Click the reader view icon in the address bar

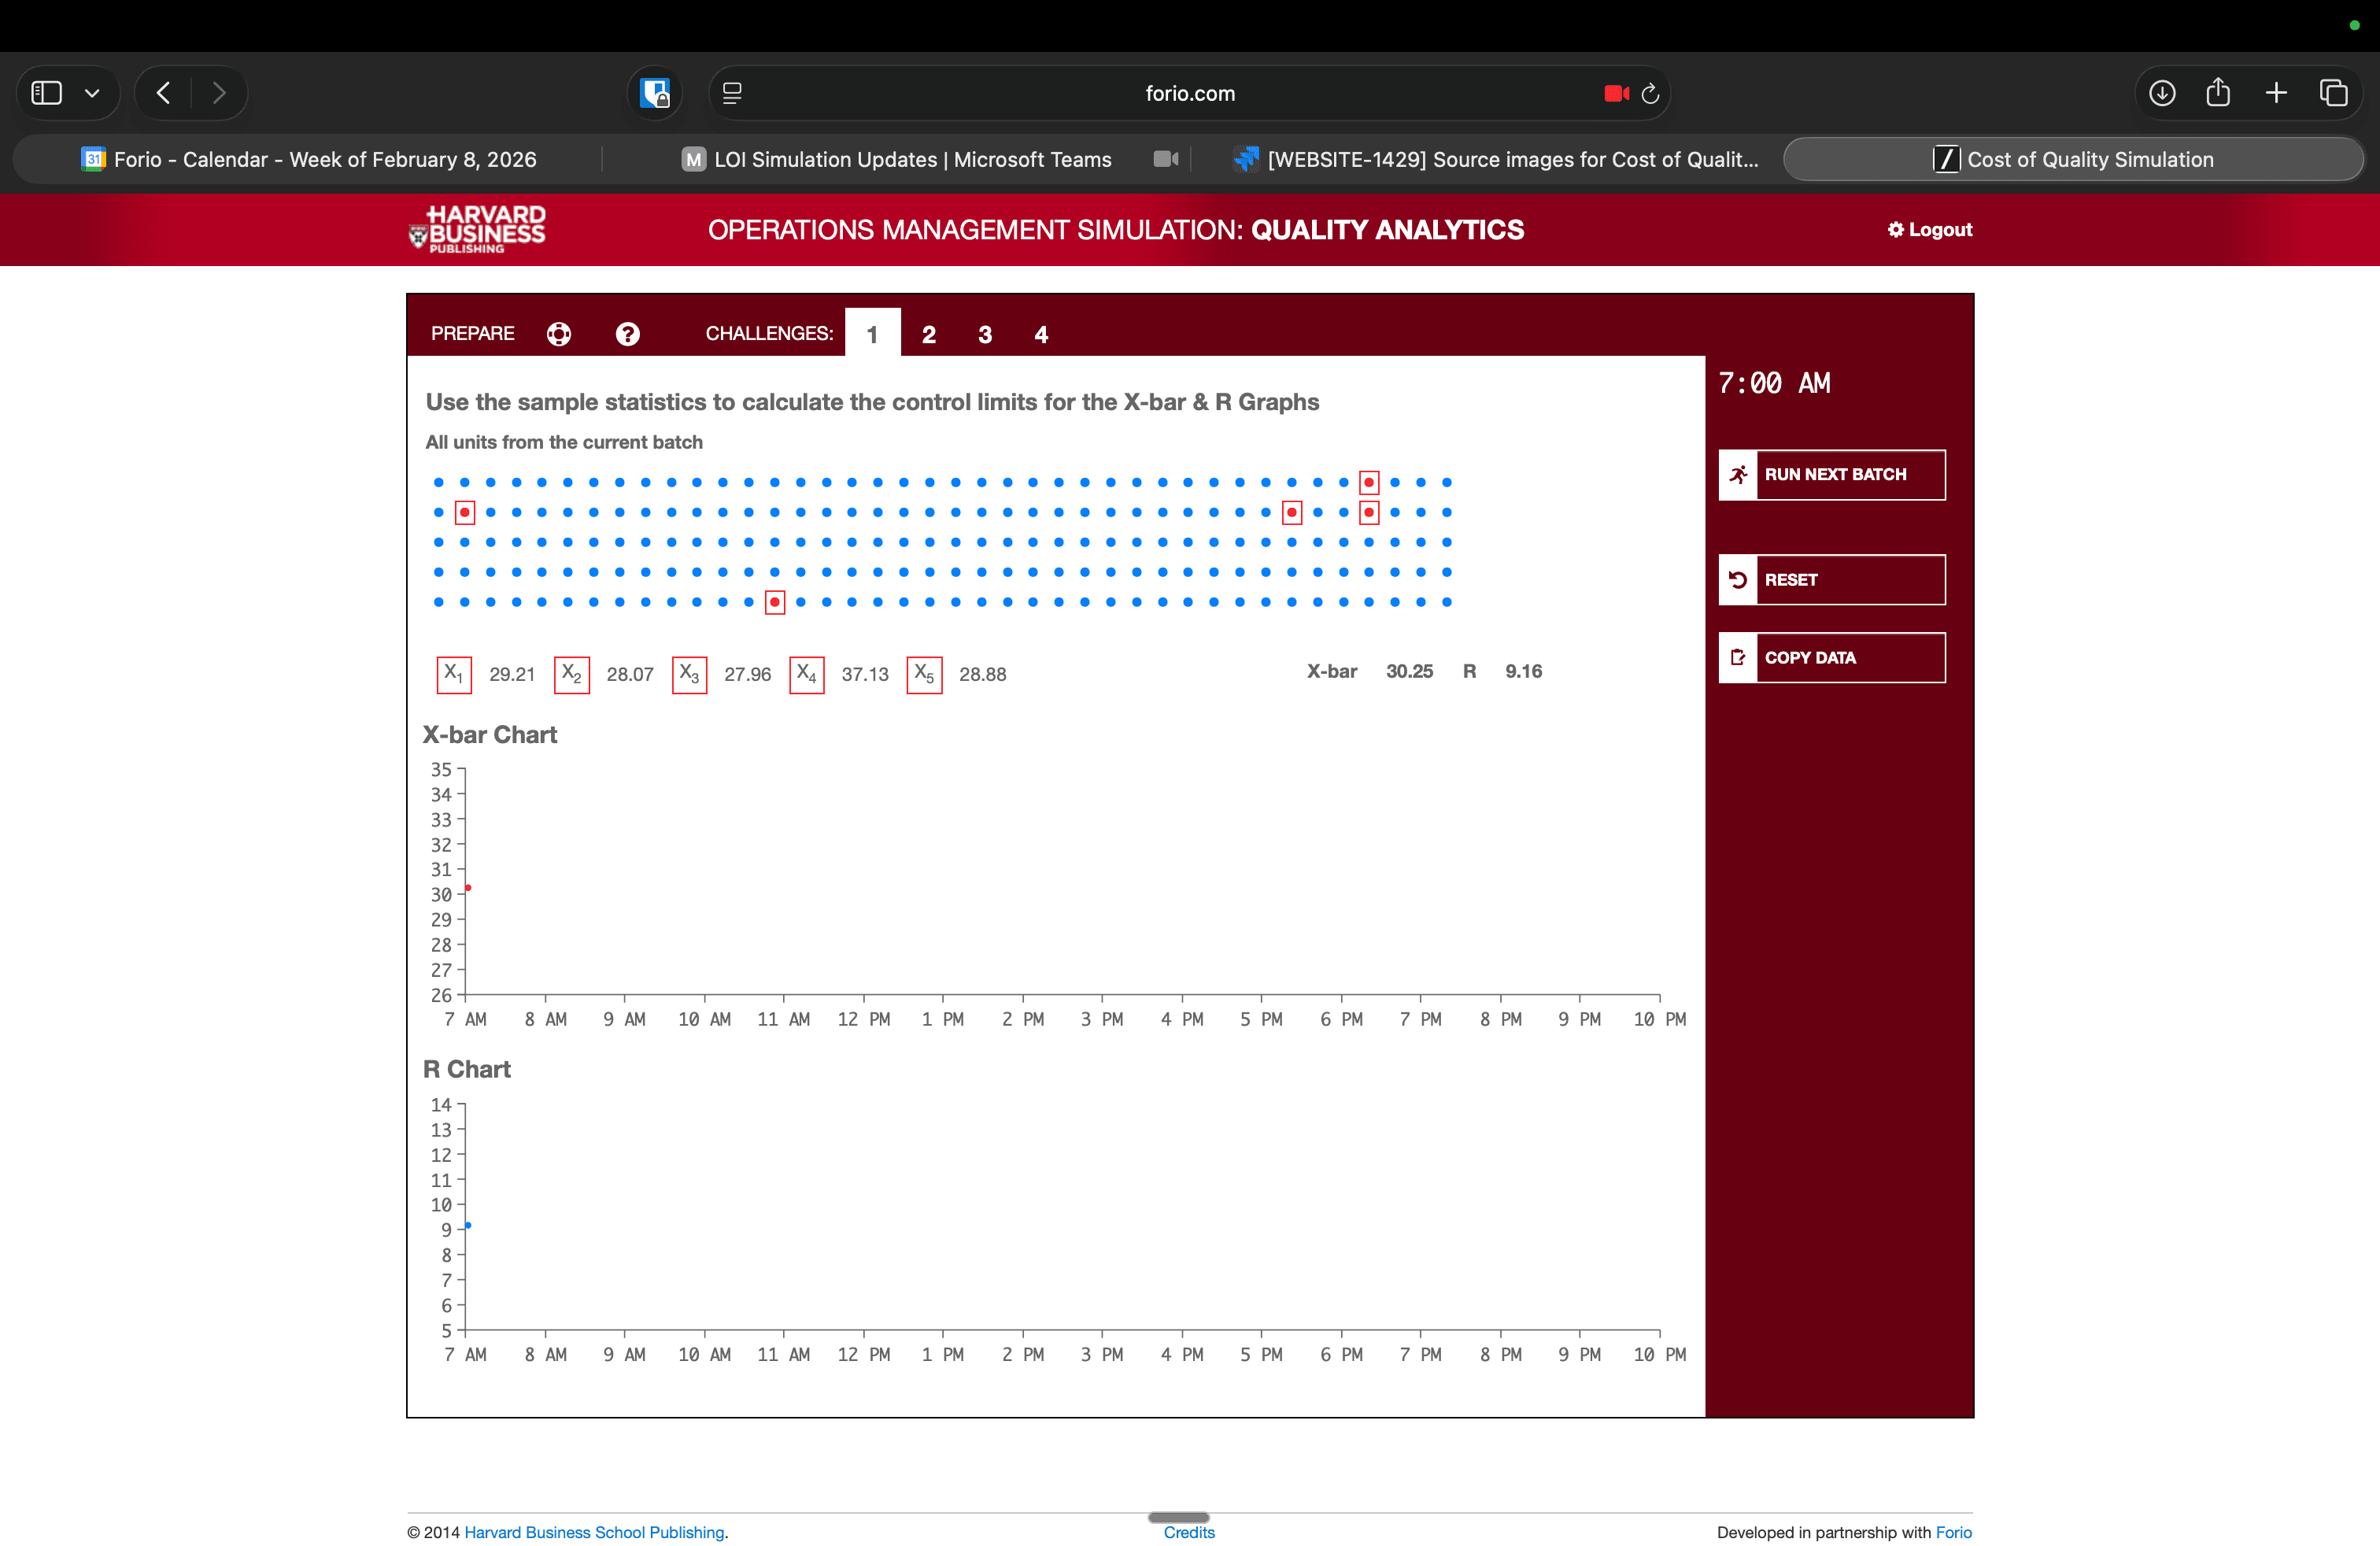733,93
